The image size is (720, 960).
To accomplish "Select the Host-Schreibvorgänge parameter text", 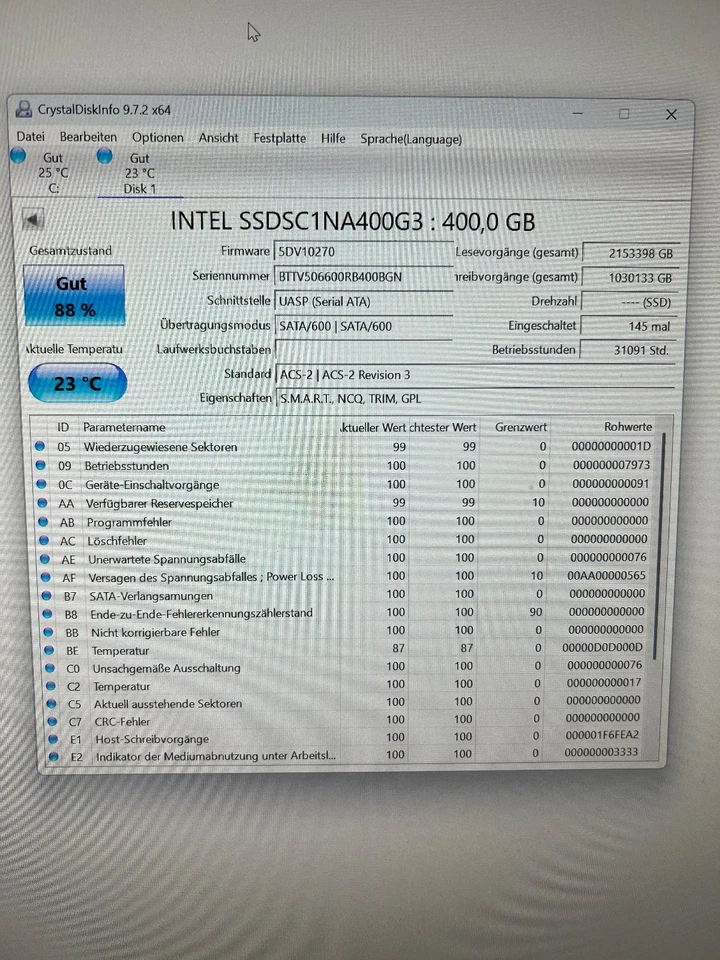I will coord(152,740).
